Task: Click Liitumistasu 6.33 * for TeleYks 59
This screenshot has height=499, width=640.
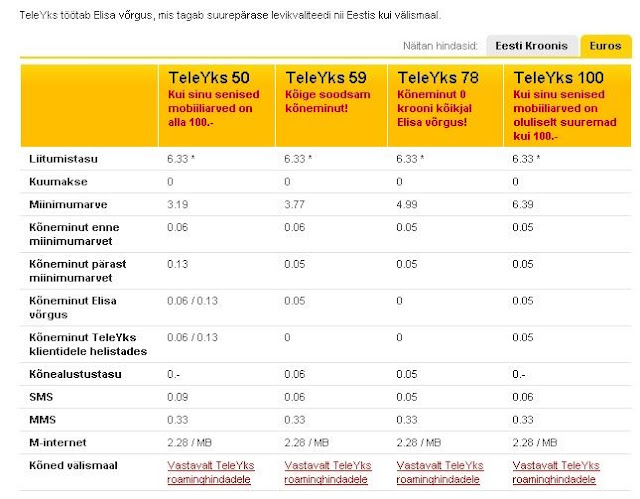Action: (x=298, y=159)
